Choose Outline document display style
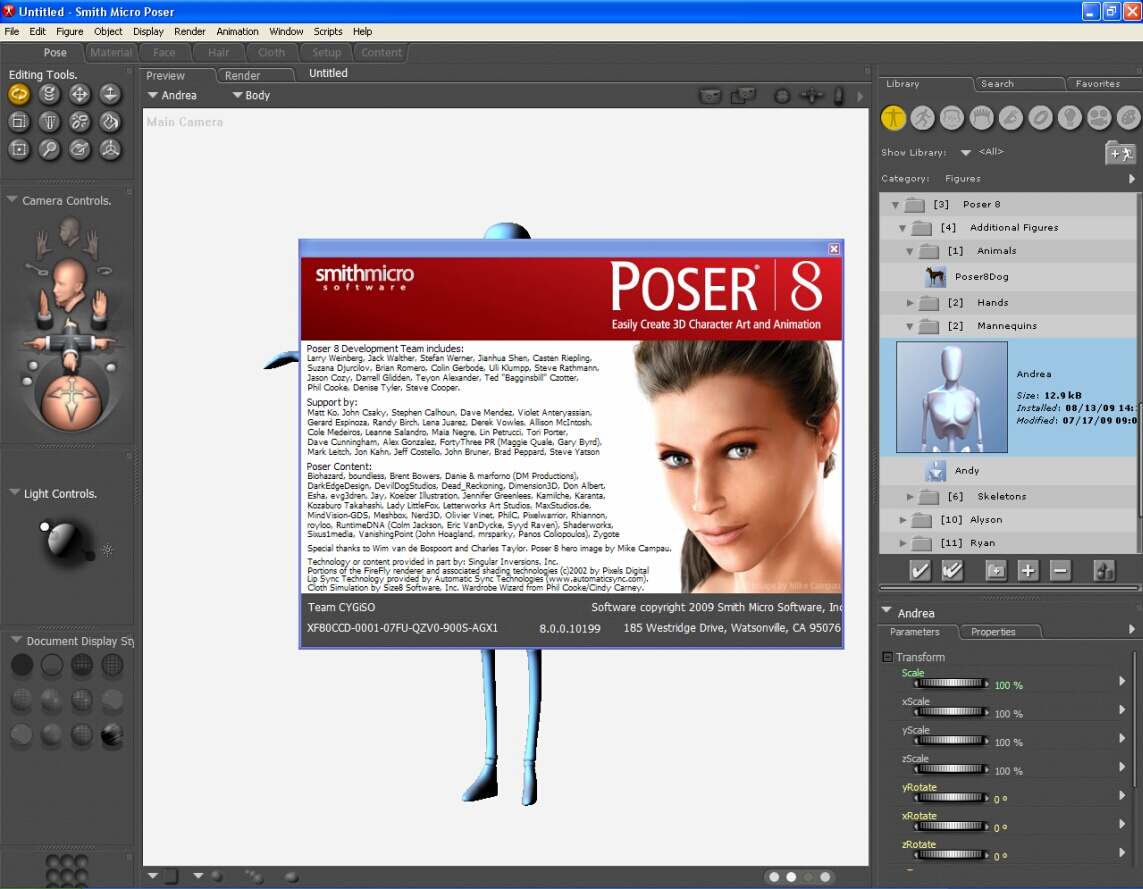1143x889 pixels. tap(52, 665)
